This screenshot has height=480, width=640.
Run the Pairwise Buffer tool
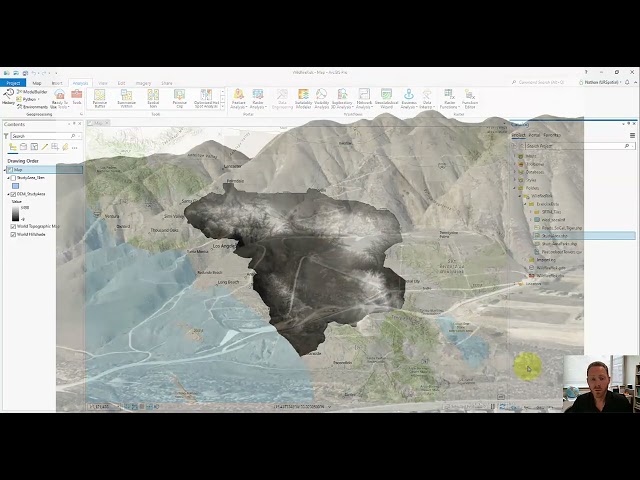tap(100, 99)
